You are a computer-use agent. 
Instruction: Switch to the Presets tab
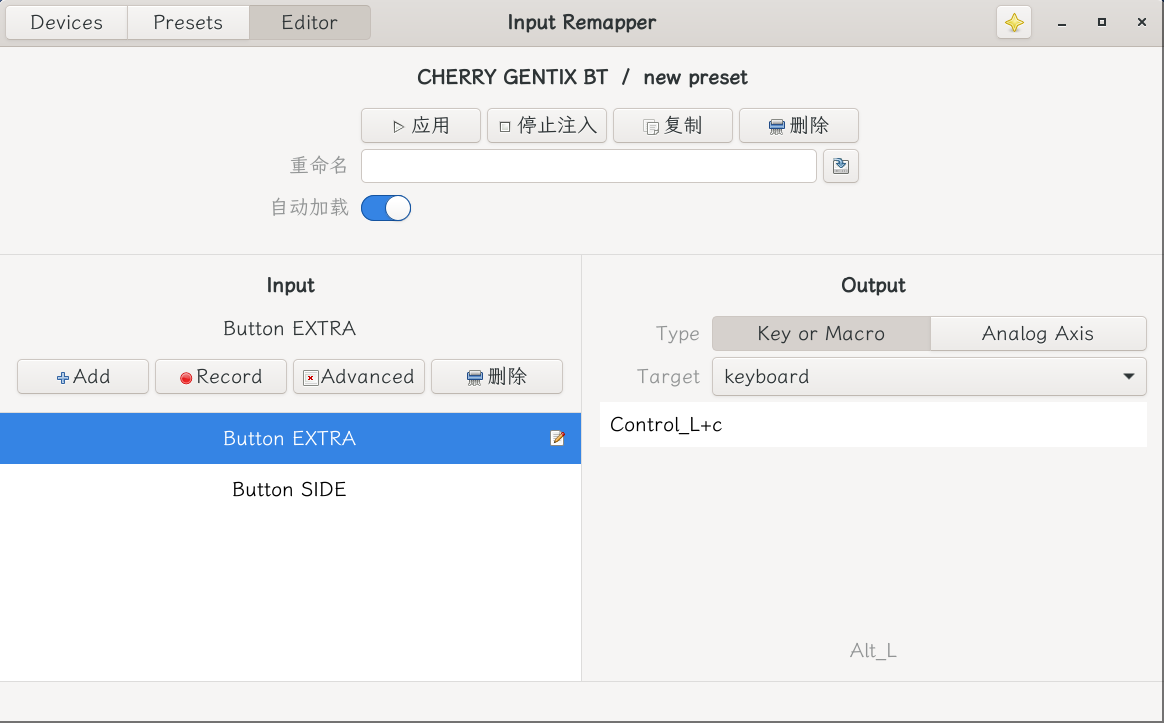(x=188, y=22)
